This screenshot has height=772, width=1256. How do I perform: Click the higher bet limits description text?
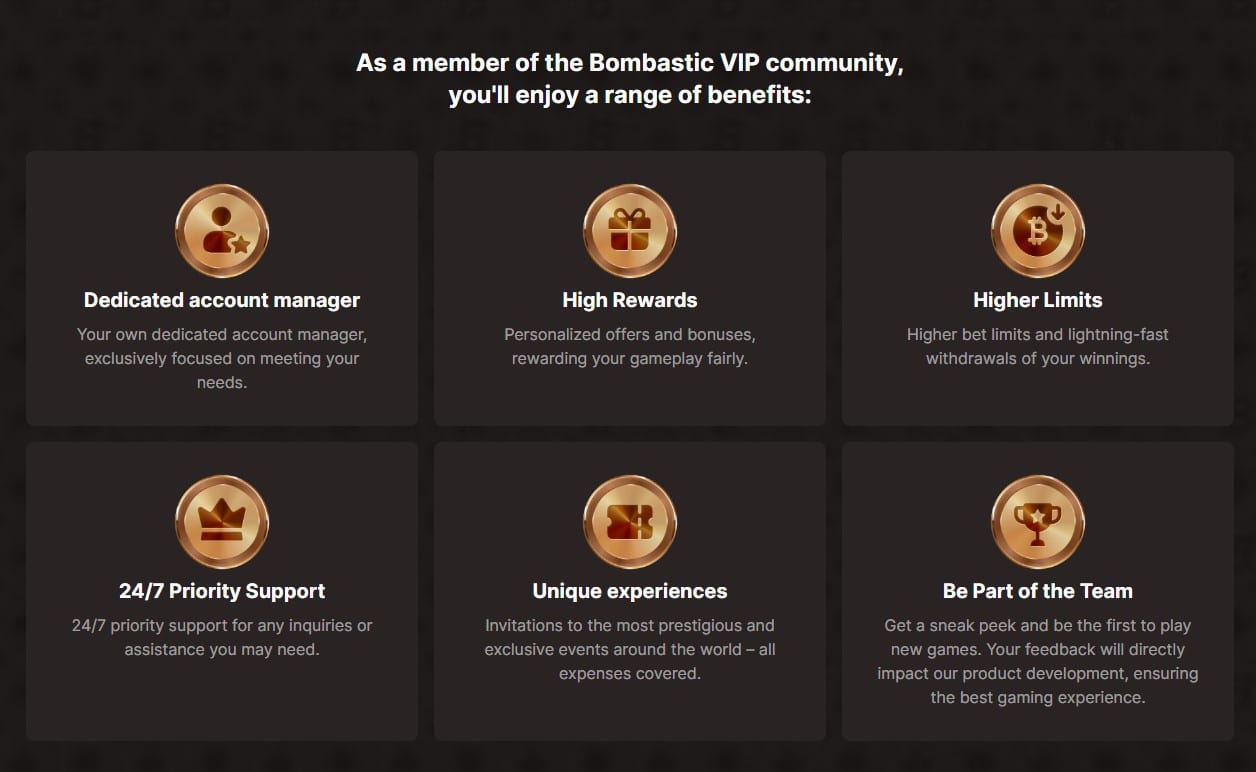pos(1038,346)
